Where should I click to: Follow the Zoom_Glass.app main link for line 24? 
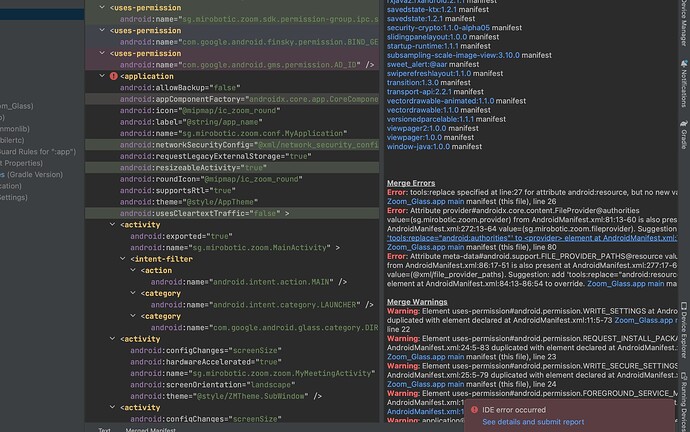tap(425, 384)
